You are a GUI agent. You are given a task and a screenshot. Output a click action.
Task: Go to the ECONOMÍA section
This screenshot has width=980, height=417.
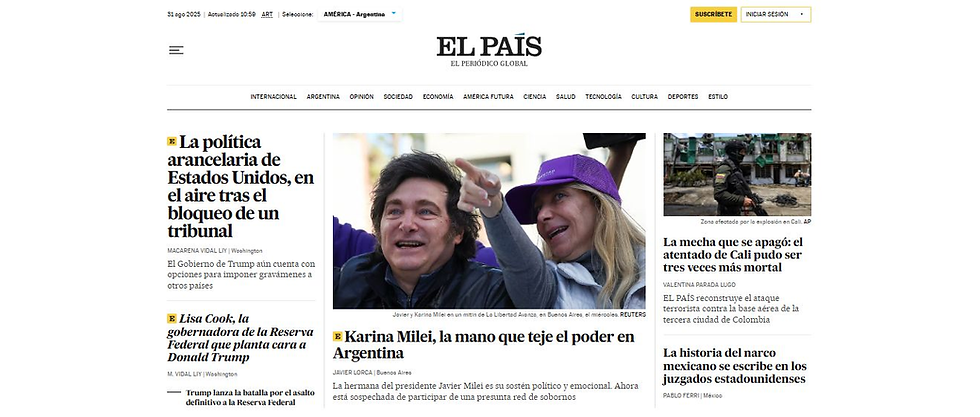click(438, 97)
